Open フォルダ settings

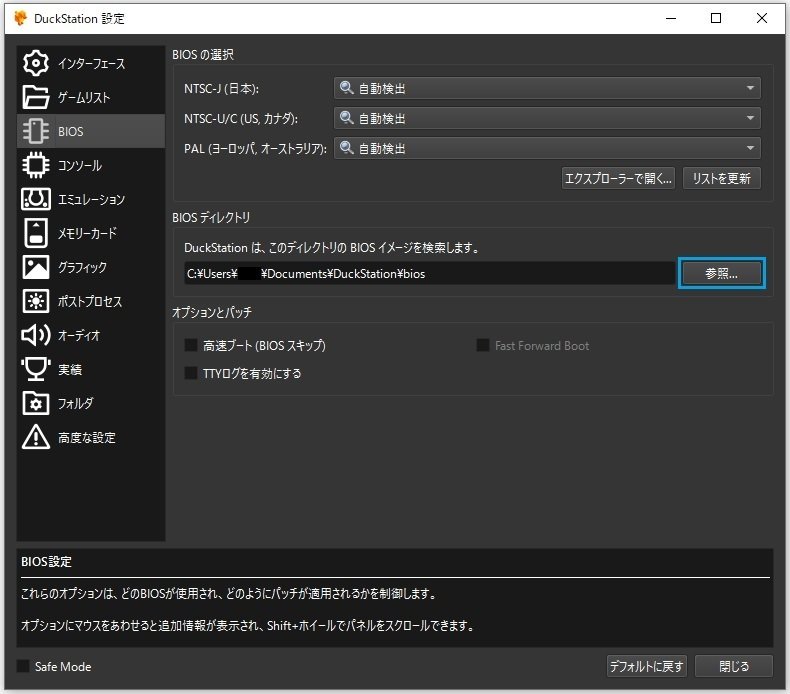(x=91, y=403)
